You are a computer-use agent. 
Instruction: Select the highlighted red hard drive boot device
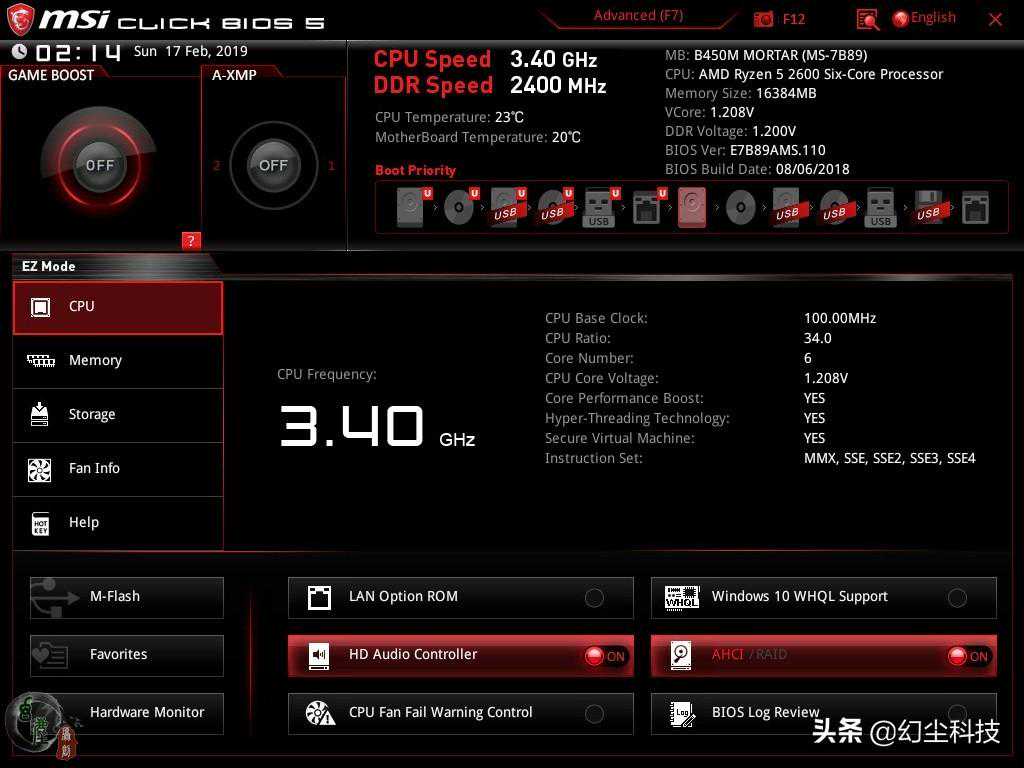click(692, 208)
